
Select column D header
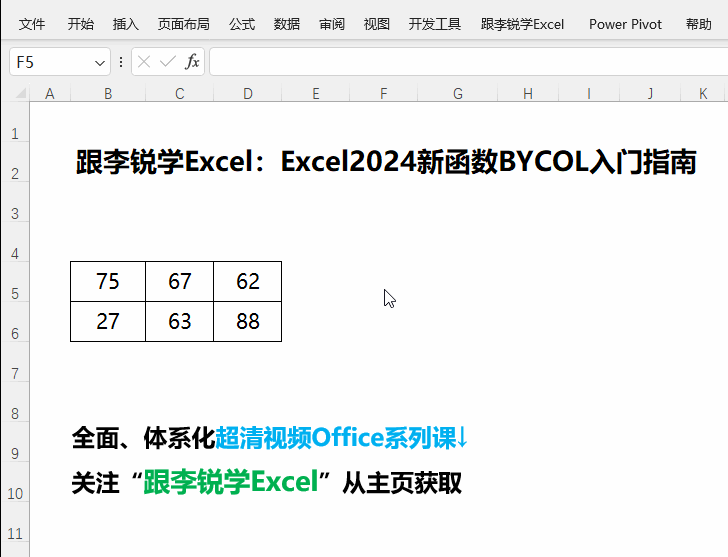click(247, 93)
